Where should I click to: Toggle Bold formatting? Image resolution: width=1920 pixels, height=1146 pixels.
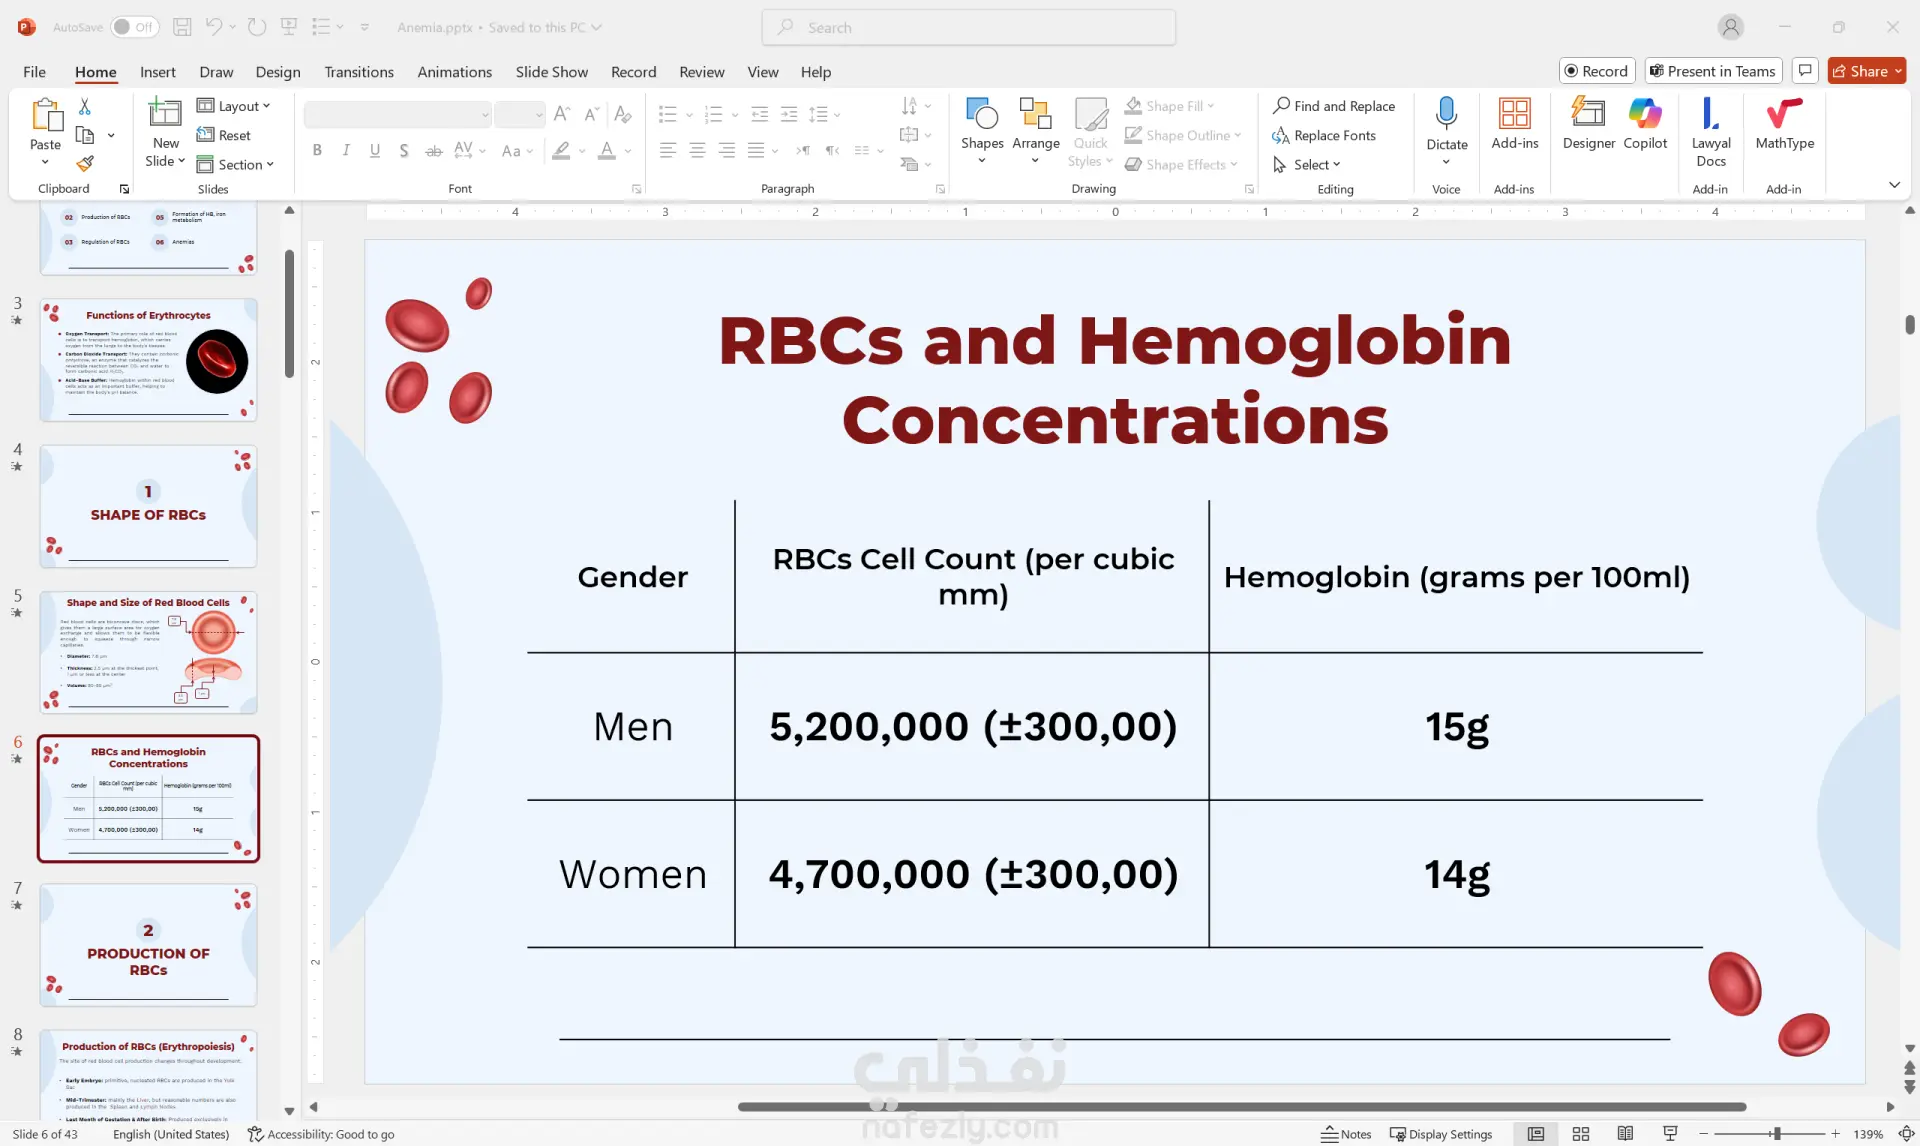click(317, 150)
